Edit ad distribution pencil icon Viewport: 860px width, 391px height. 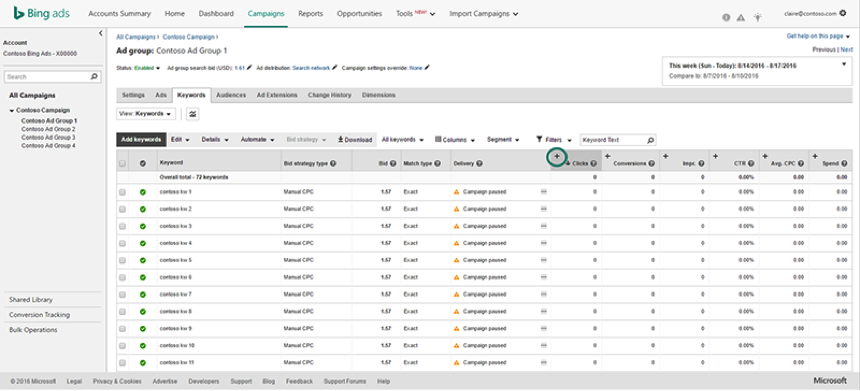pyautogui.click(x=335, y=68)
